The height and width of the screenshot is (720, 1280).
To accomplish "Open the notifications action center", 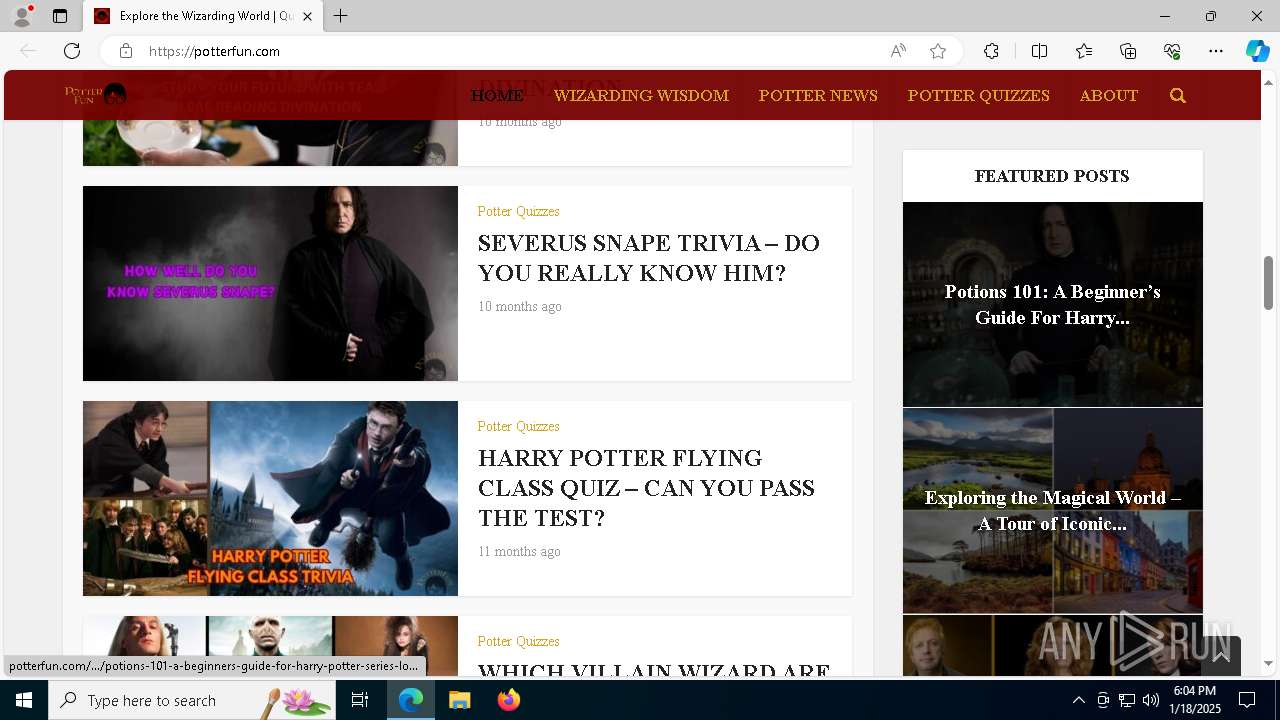I will click(1247, 700).
